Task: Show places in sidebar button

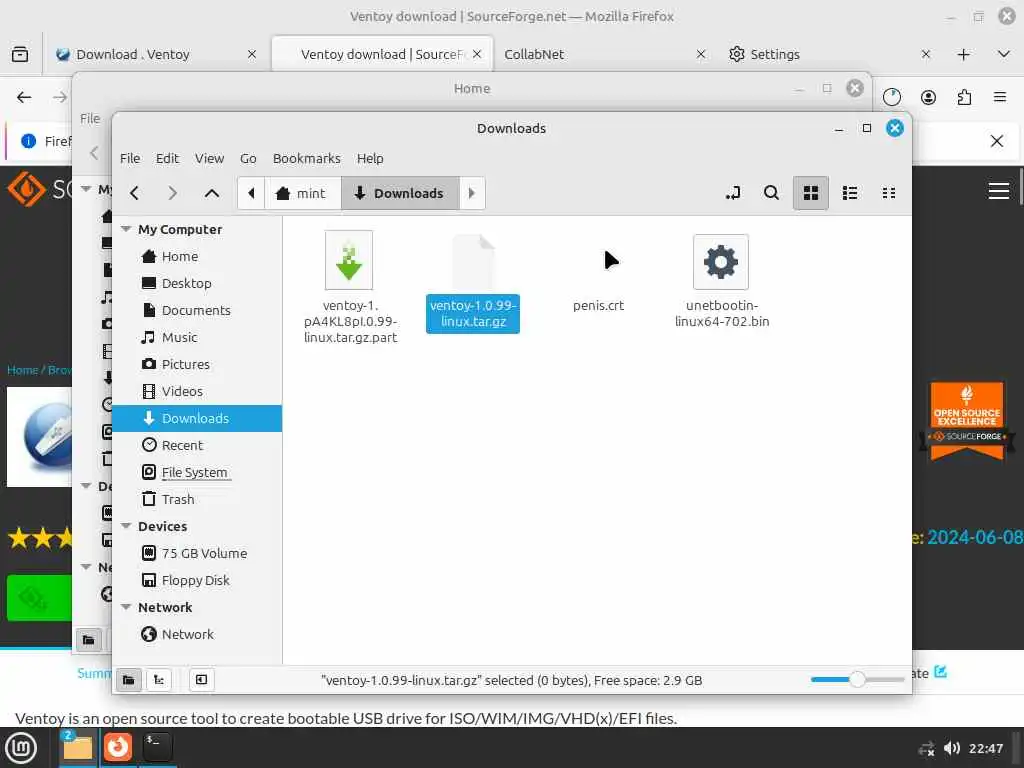Action: (x=129, y=680)
